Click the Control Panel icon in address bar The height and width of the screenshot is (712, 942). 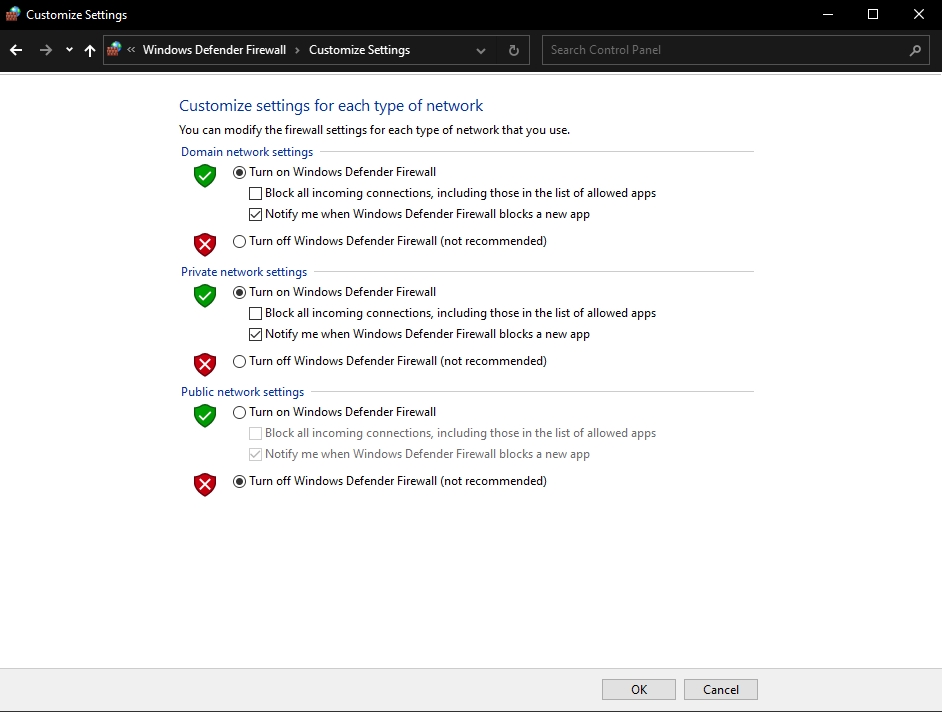pos(114,50)
